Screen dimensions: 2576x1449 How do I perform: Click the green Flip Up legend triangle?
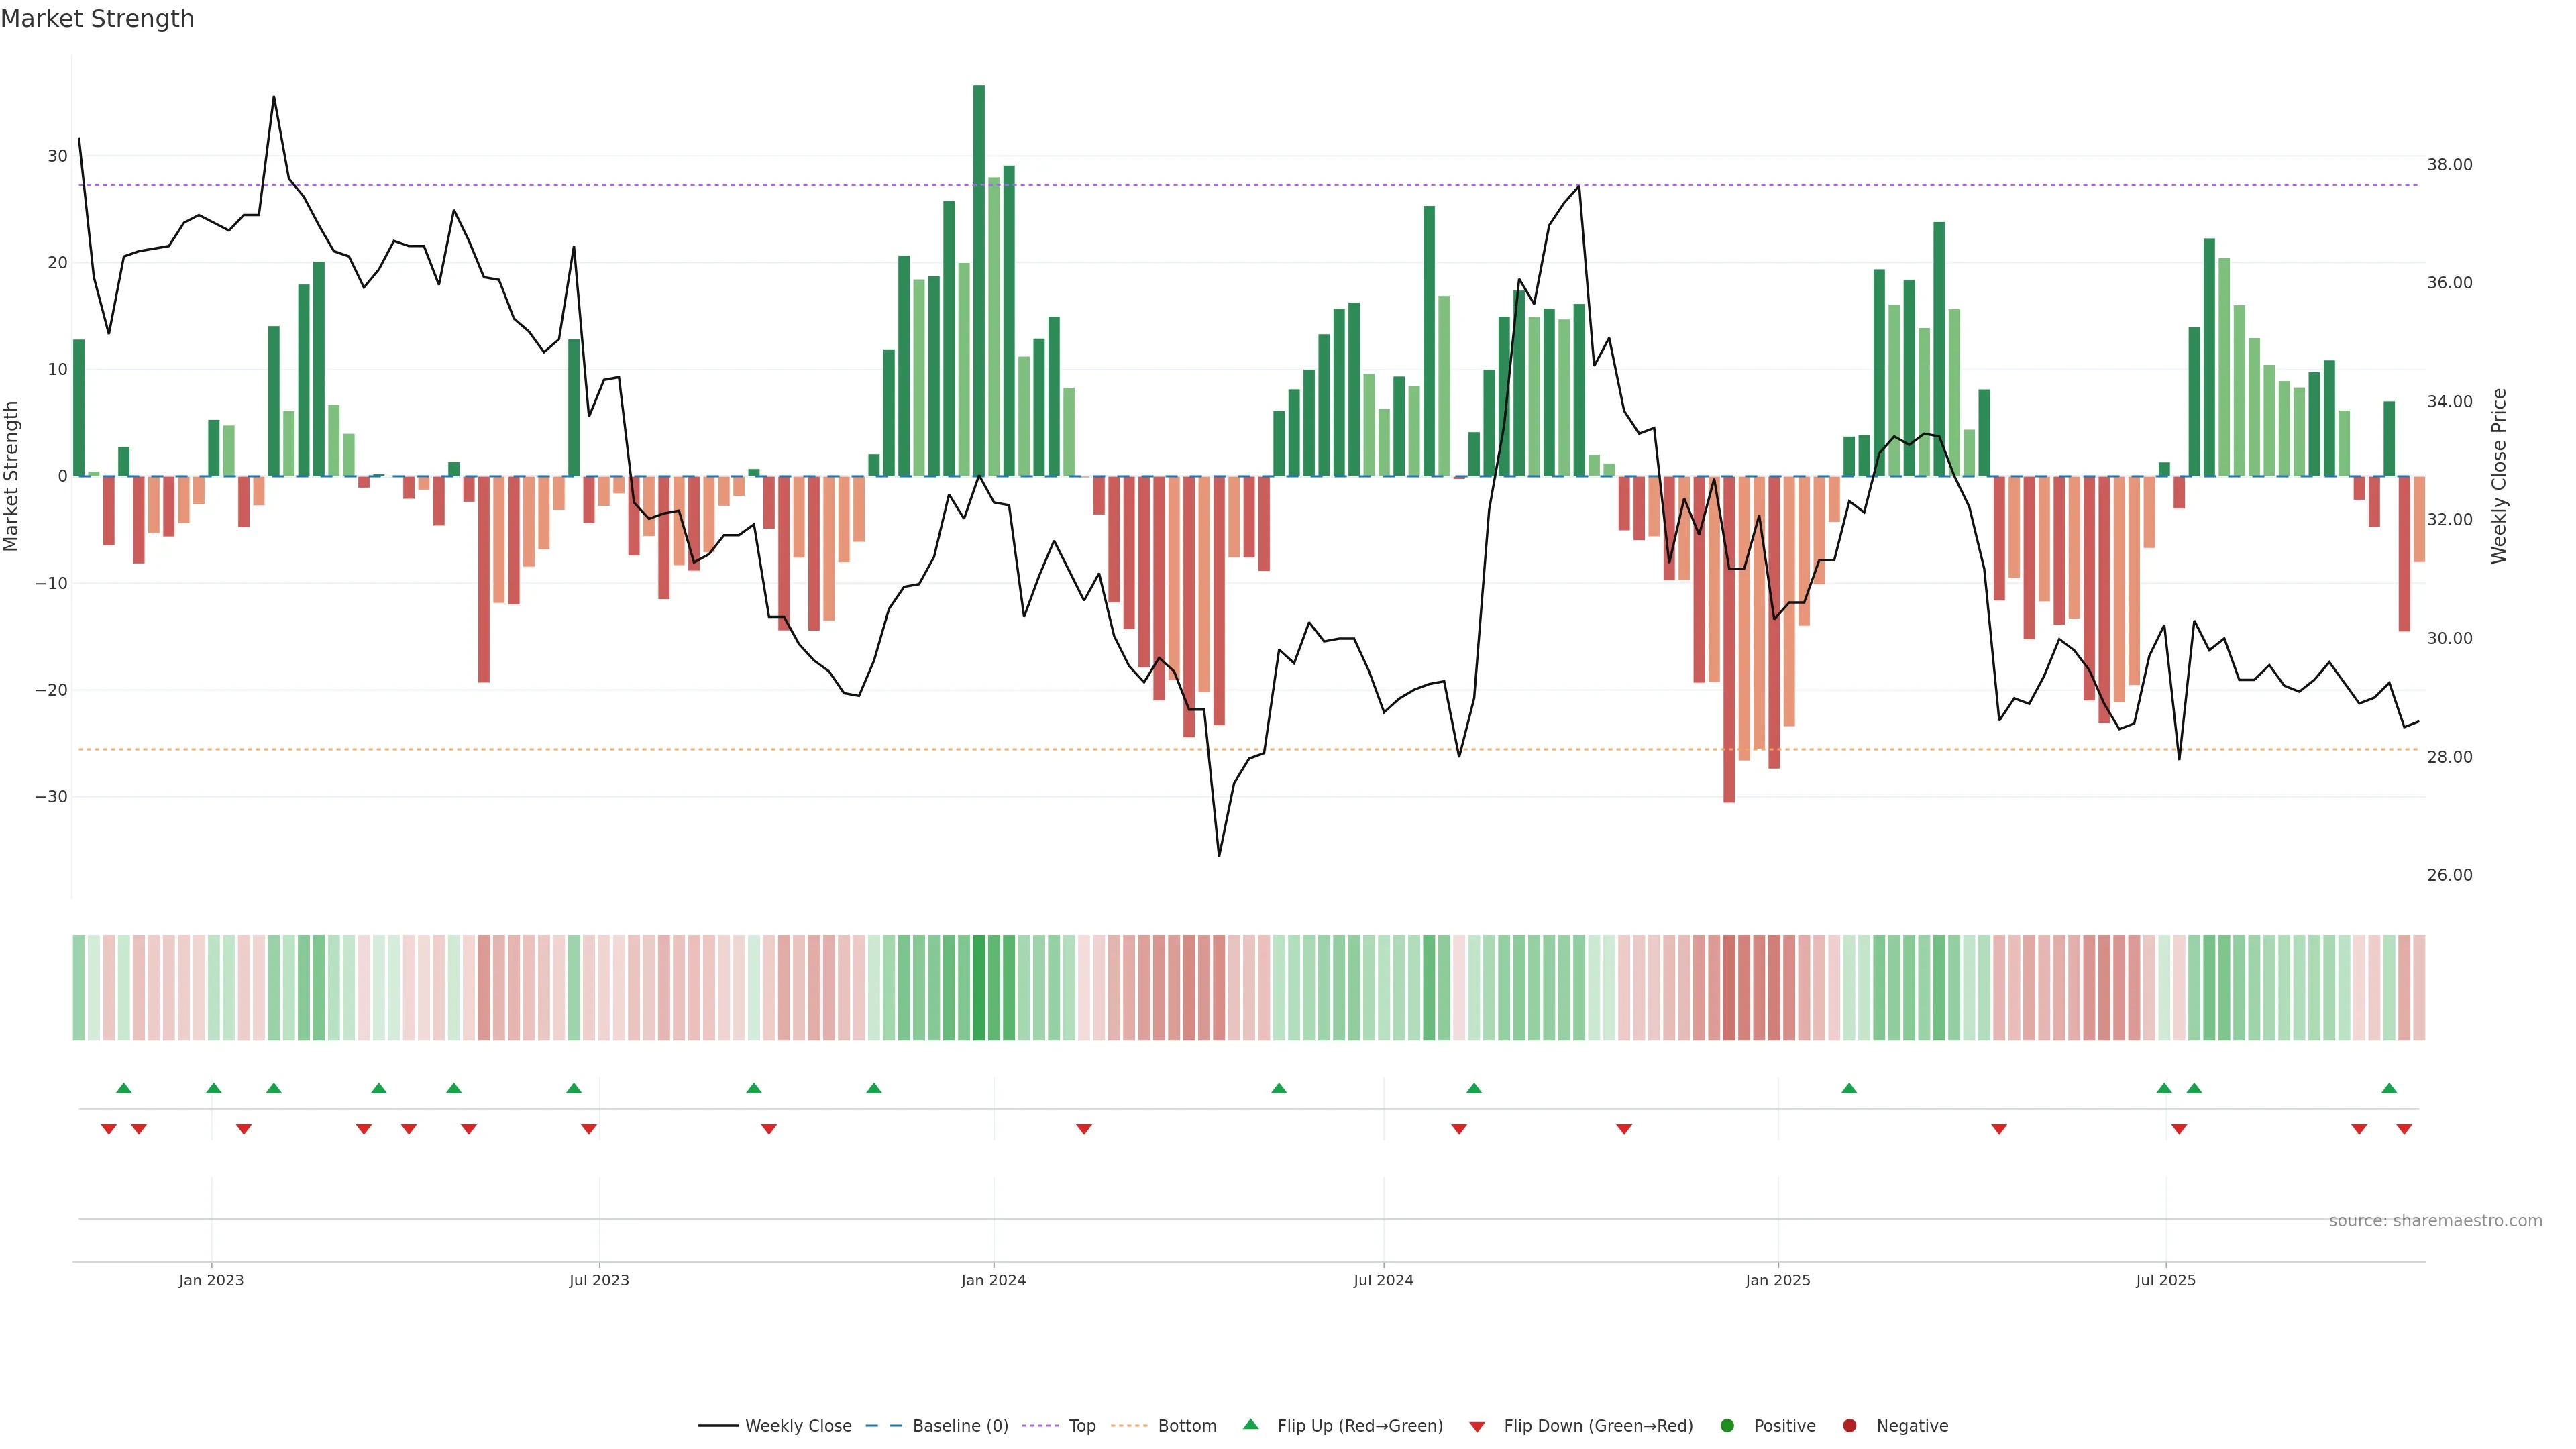click(1250, 1425)
